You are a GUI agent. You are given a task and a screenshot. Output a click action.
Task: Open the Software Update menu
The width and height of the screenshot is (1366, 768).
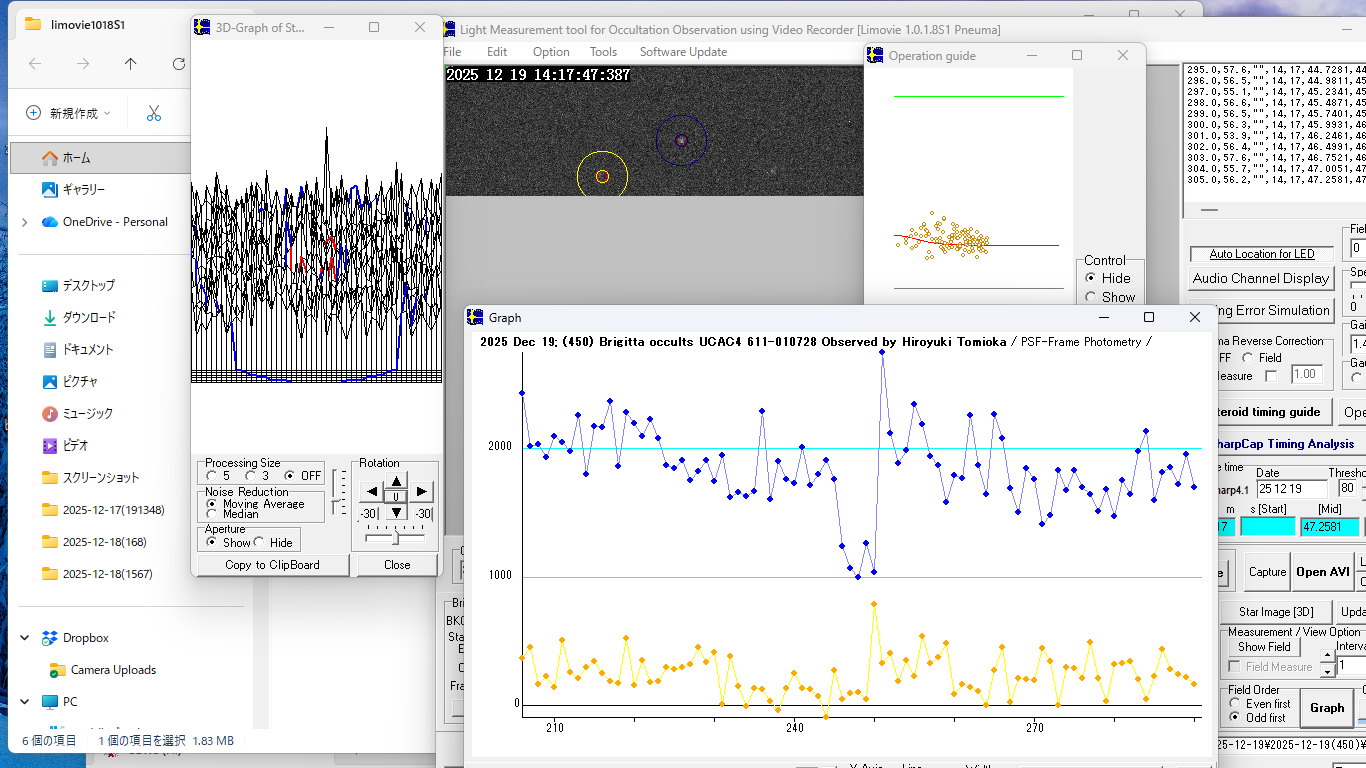(x=683, y=52)
